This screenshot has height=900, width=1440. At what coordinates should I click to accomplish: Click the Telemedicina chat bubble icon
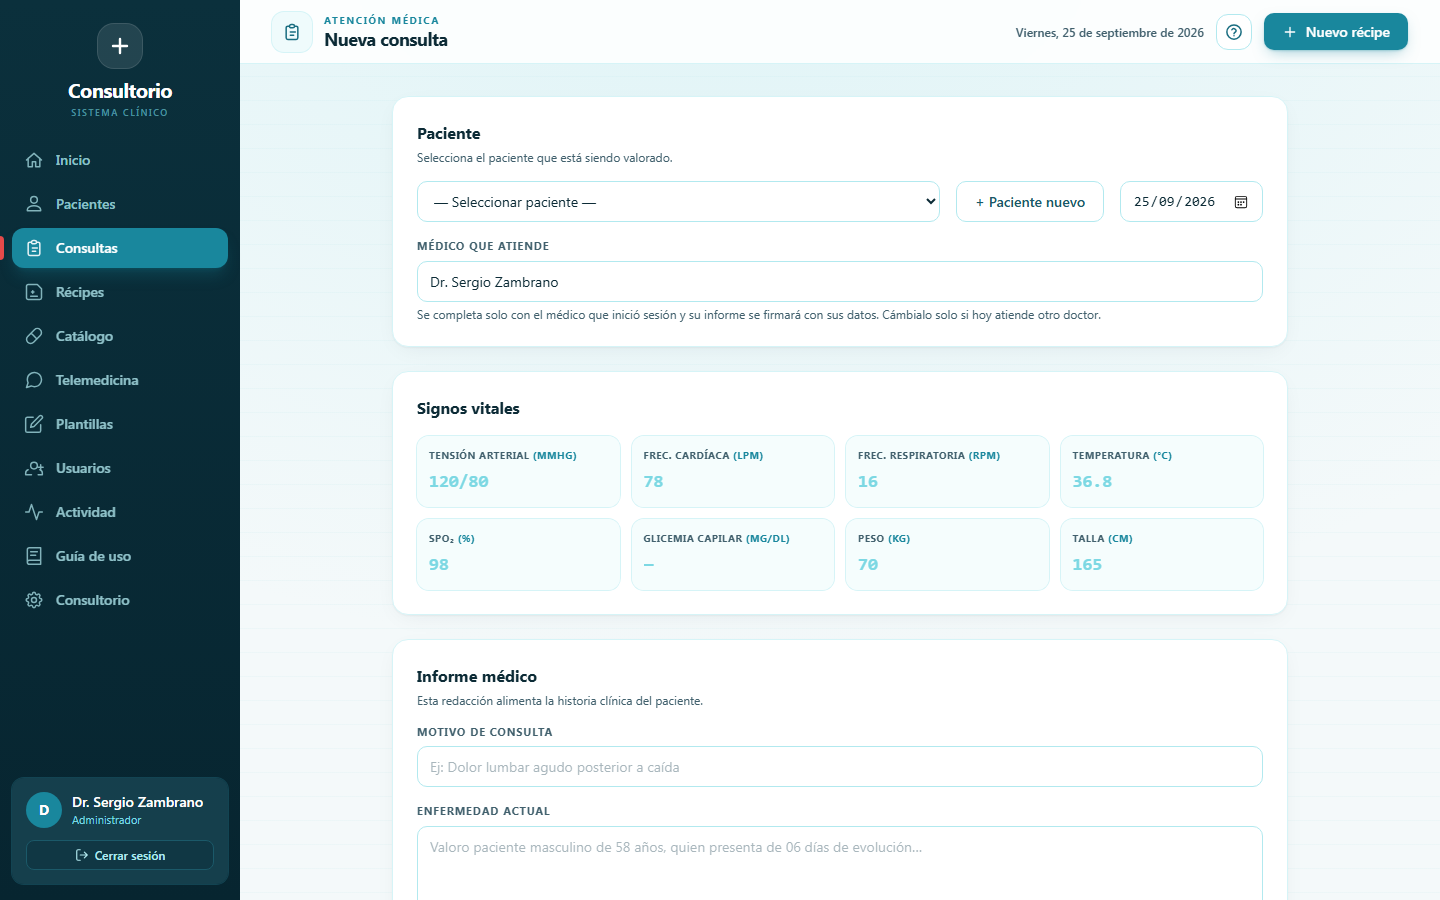click(x=34, y=380)
